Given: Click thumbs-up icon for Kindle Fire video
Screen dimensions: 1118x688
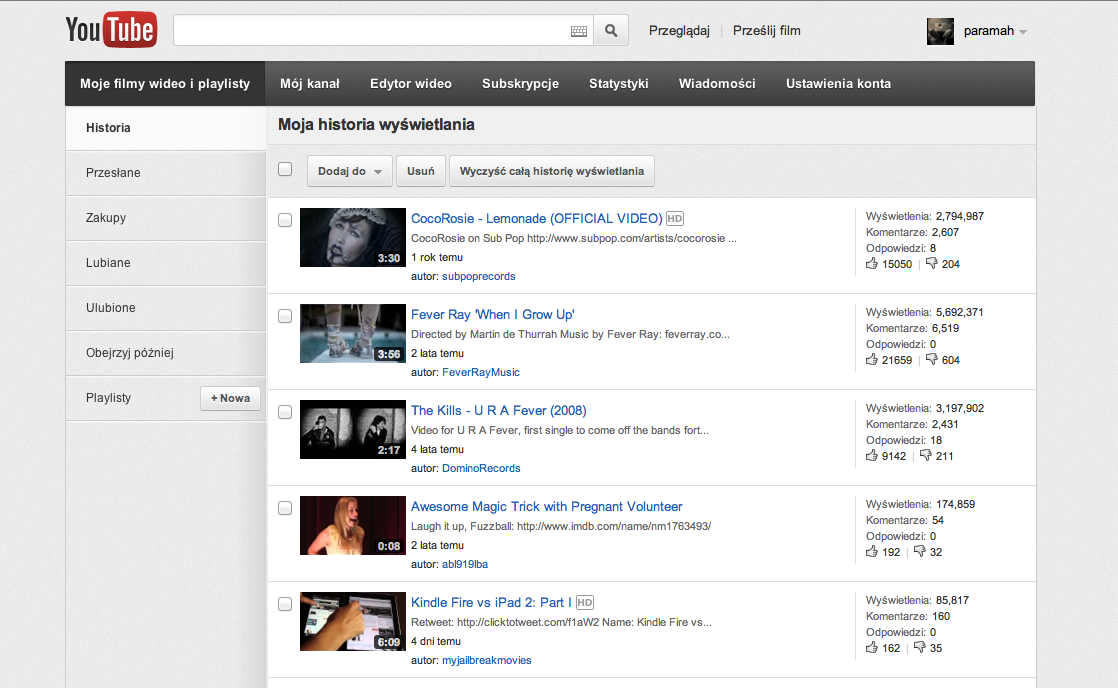Looking at the screenshot, I should click(872, 648).
